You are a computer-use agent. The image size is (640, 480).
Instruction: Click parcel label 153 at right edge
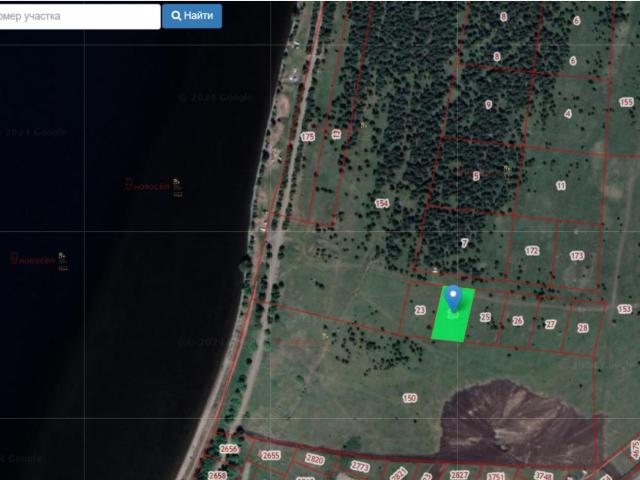point(625,310)
